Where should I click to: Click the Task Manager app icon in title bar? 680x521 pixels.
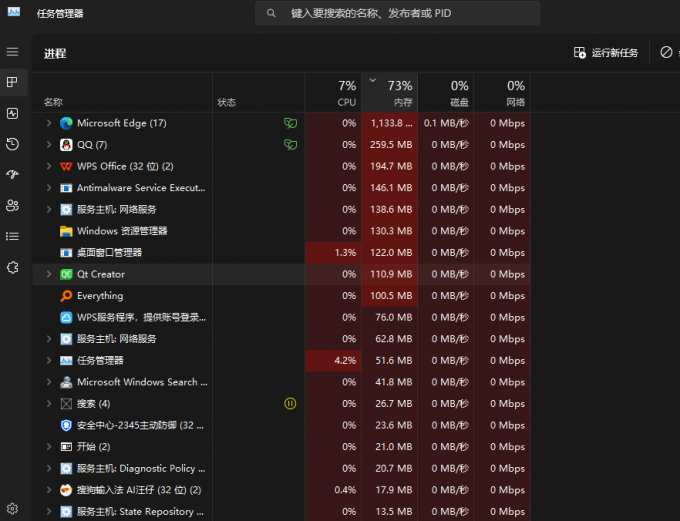tap(13, 12)
